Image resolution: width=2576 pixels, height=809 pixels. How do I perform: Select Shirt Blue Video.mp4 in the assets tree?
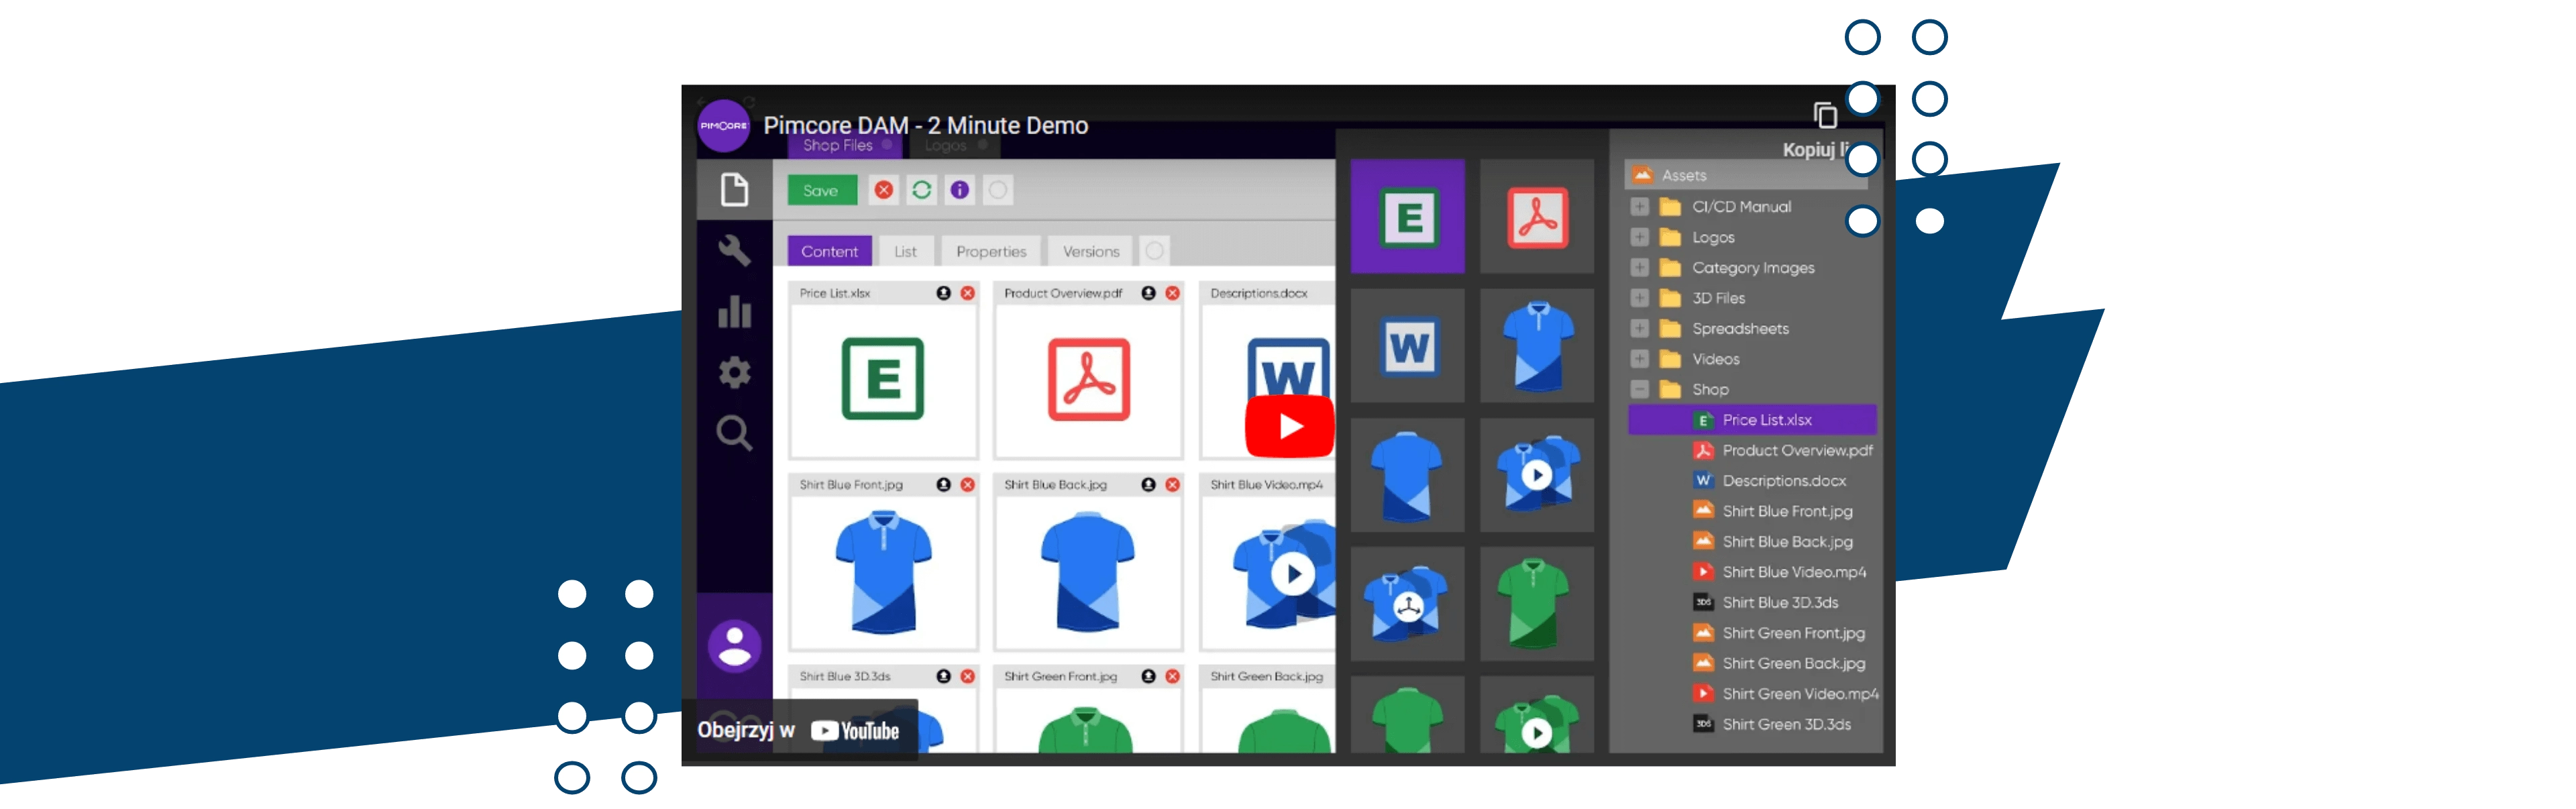click(x=1780, y=572)
